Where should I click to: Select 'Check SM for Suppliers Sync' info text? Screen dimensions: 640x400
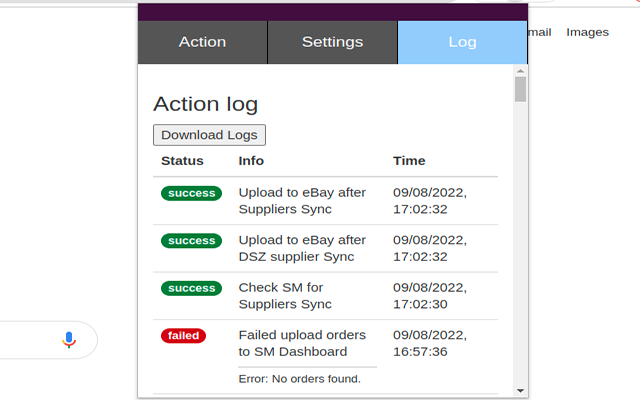[285, 296]
